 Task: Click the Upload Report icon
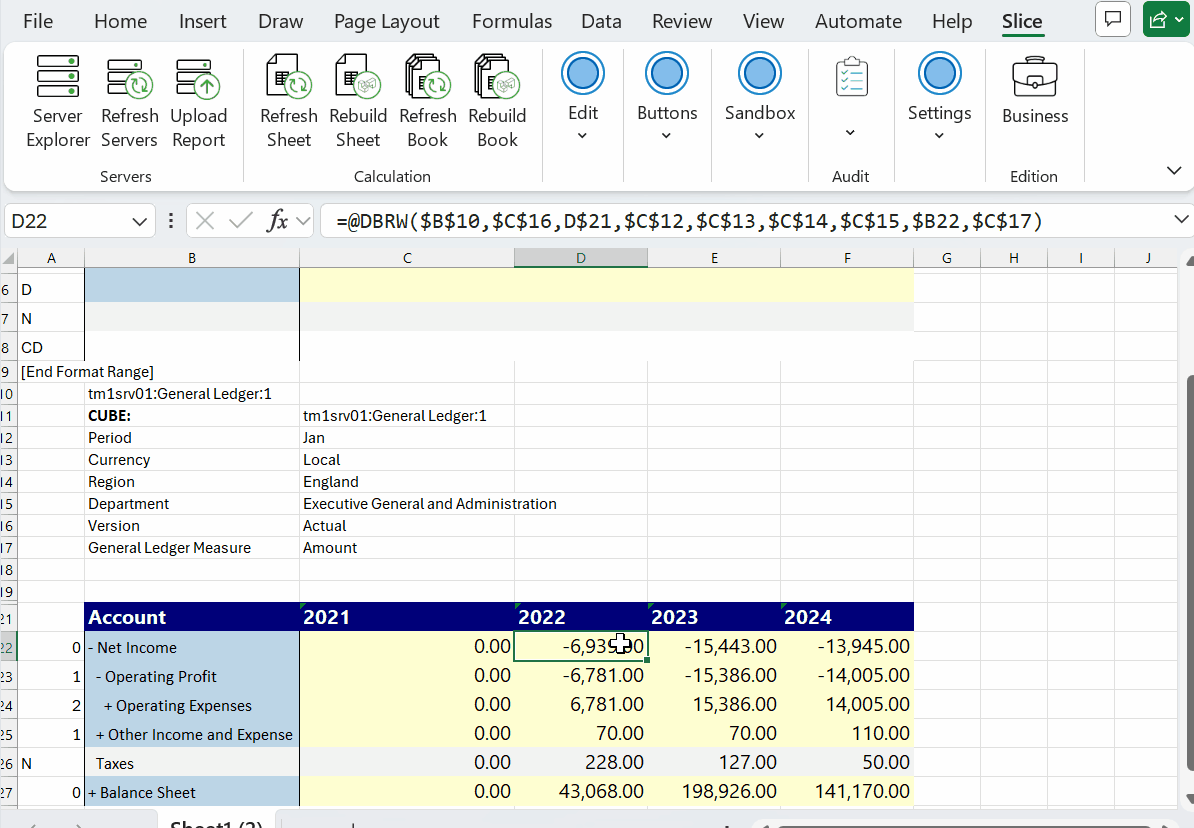tap(198, 102)
